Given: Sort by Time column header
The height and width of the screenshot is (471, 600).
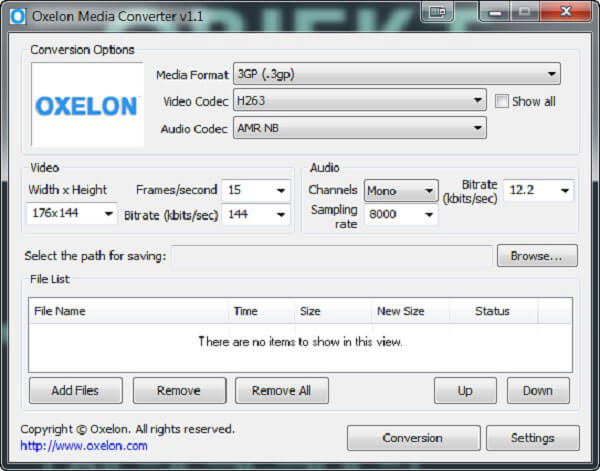Looking at the screenshot, I should point(262,311).
